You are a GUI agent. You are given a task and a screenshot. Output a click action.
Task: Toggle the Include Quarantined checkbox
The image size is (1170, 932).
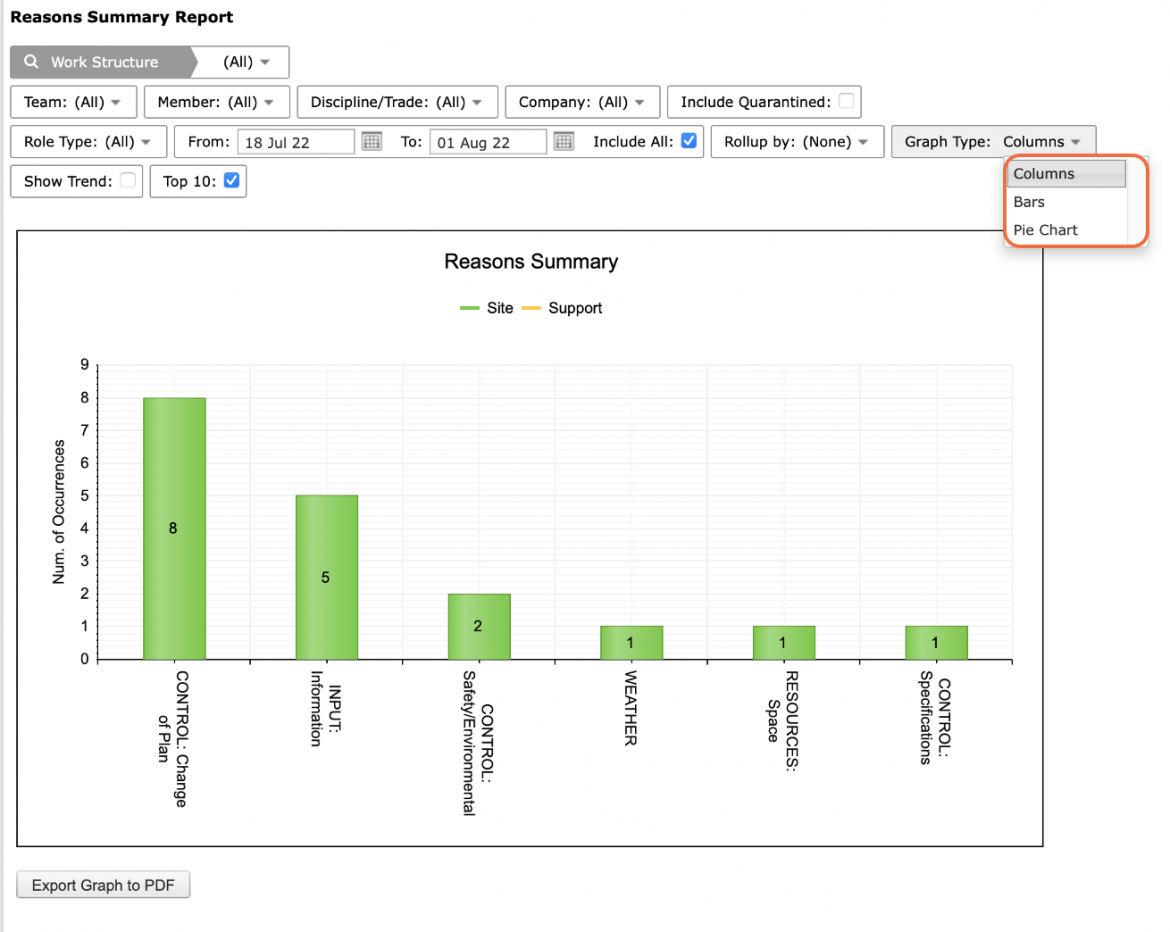point(846,101)
